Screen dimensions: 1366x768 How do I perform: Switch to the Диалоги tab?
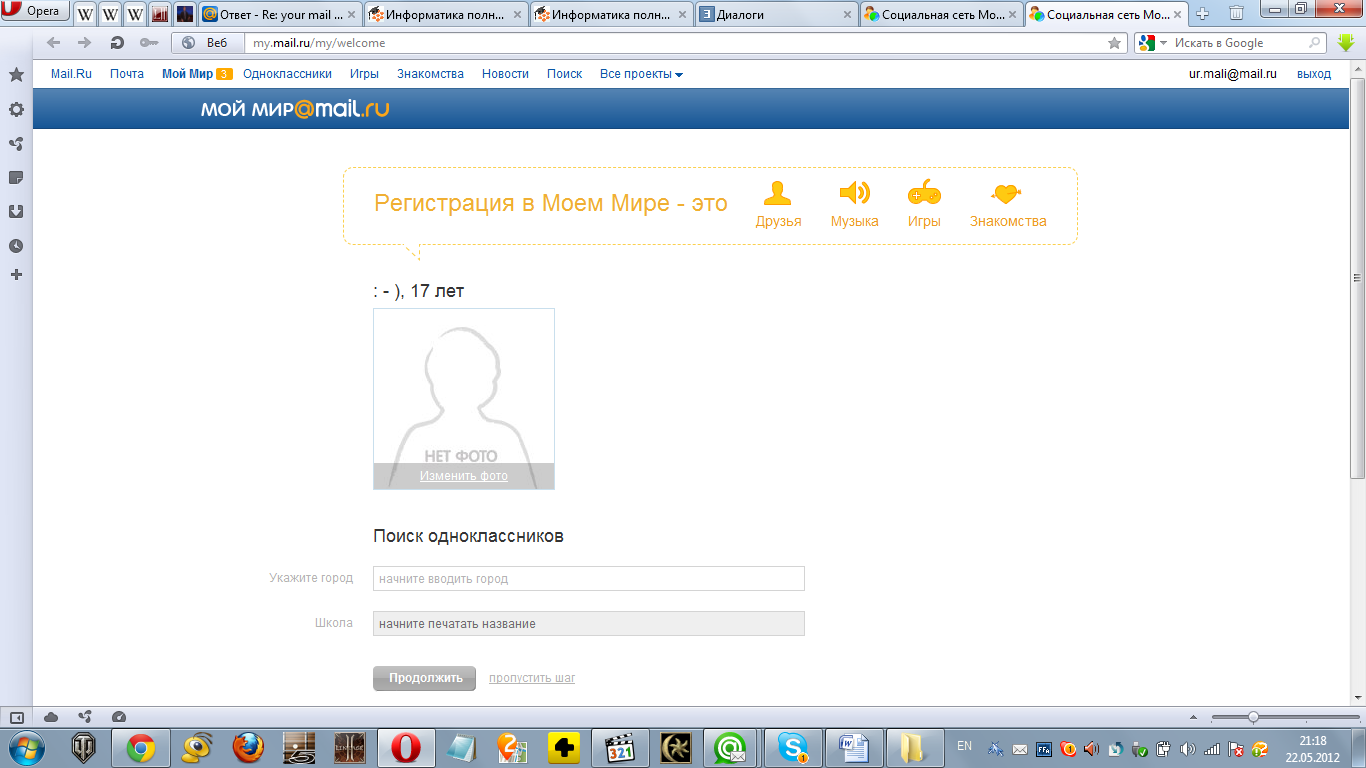[x=775, y=15]
